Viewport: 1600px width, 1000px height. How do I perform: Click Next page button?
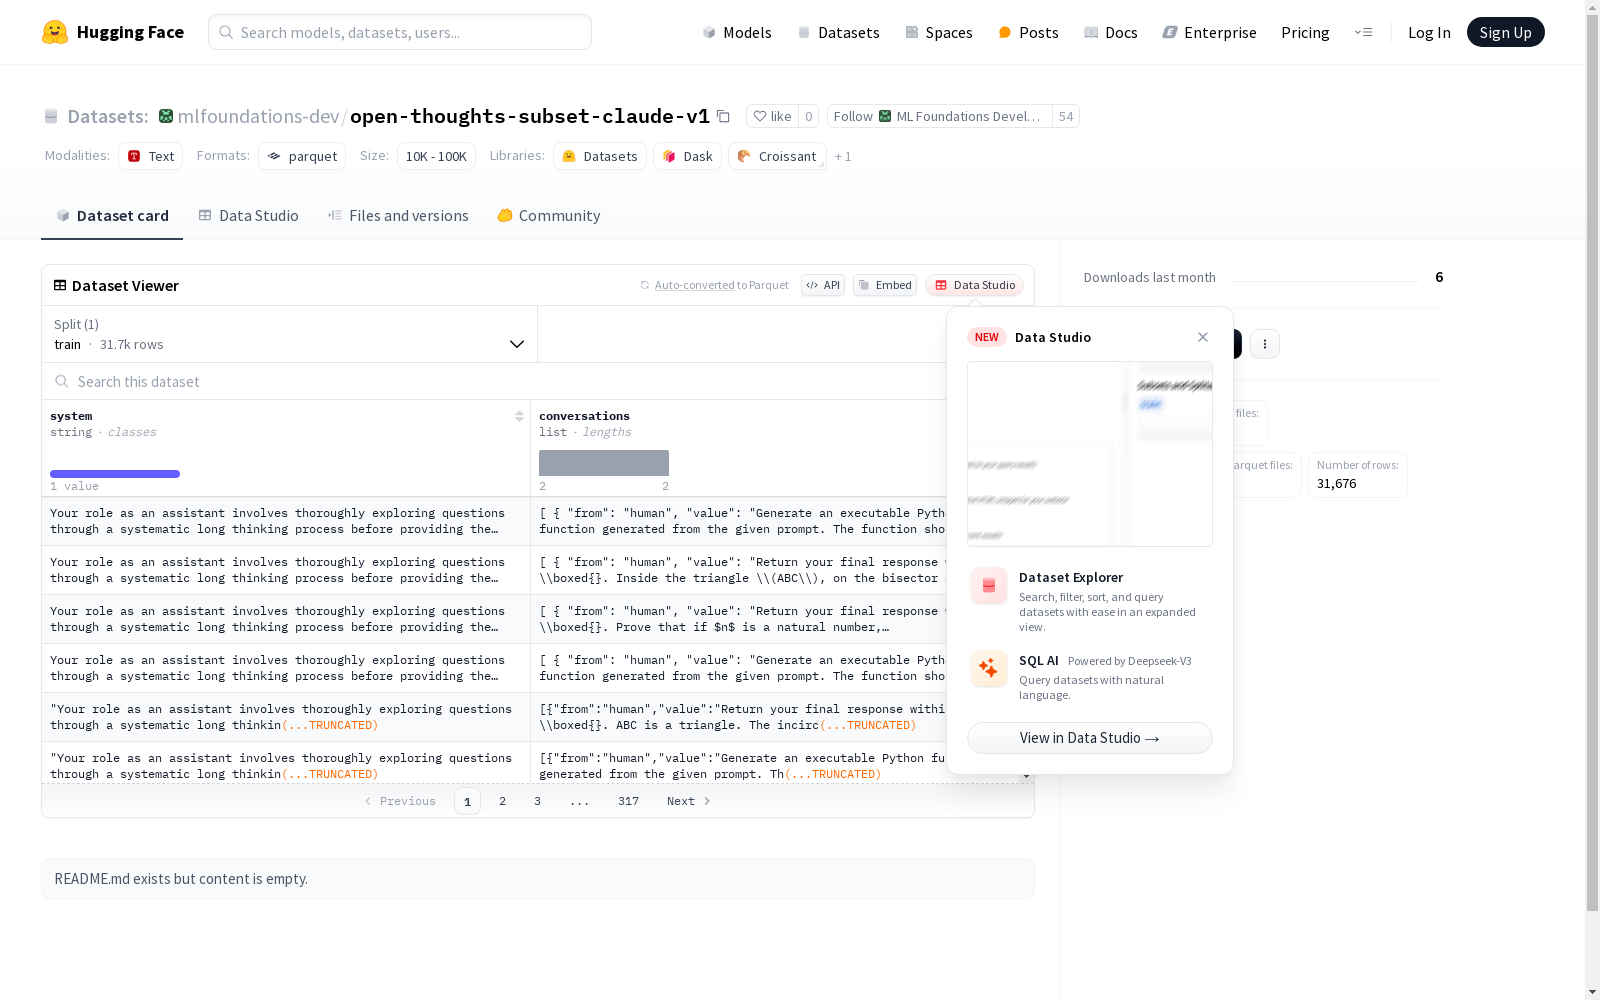[x=689, y=801]
